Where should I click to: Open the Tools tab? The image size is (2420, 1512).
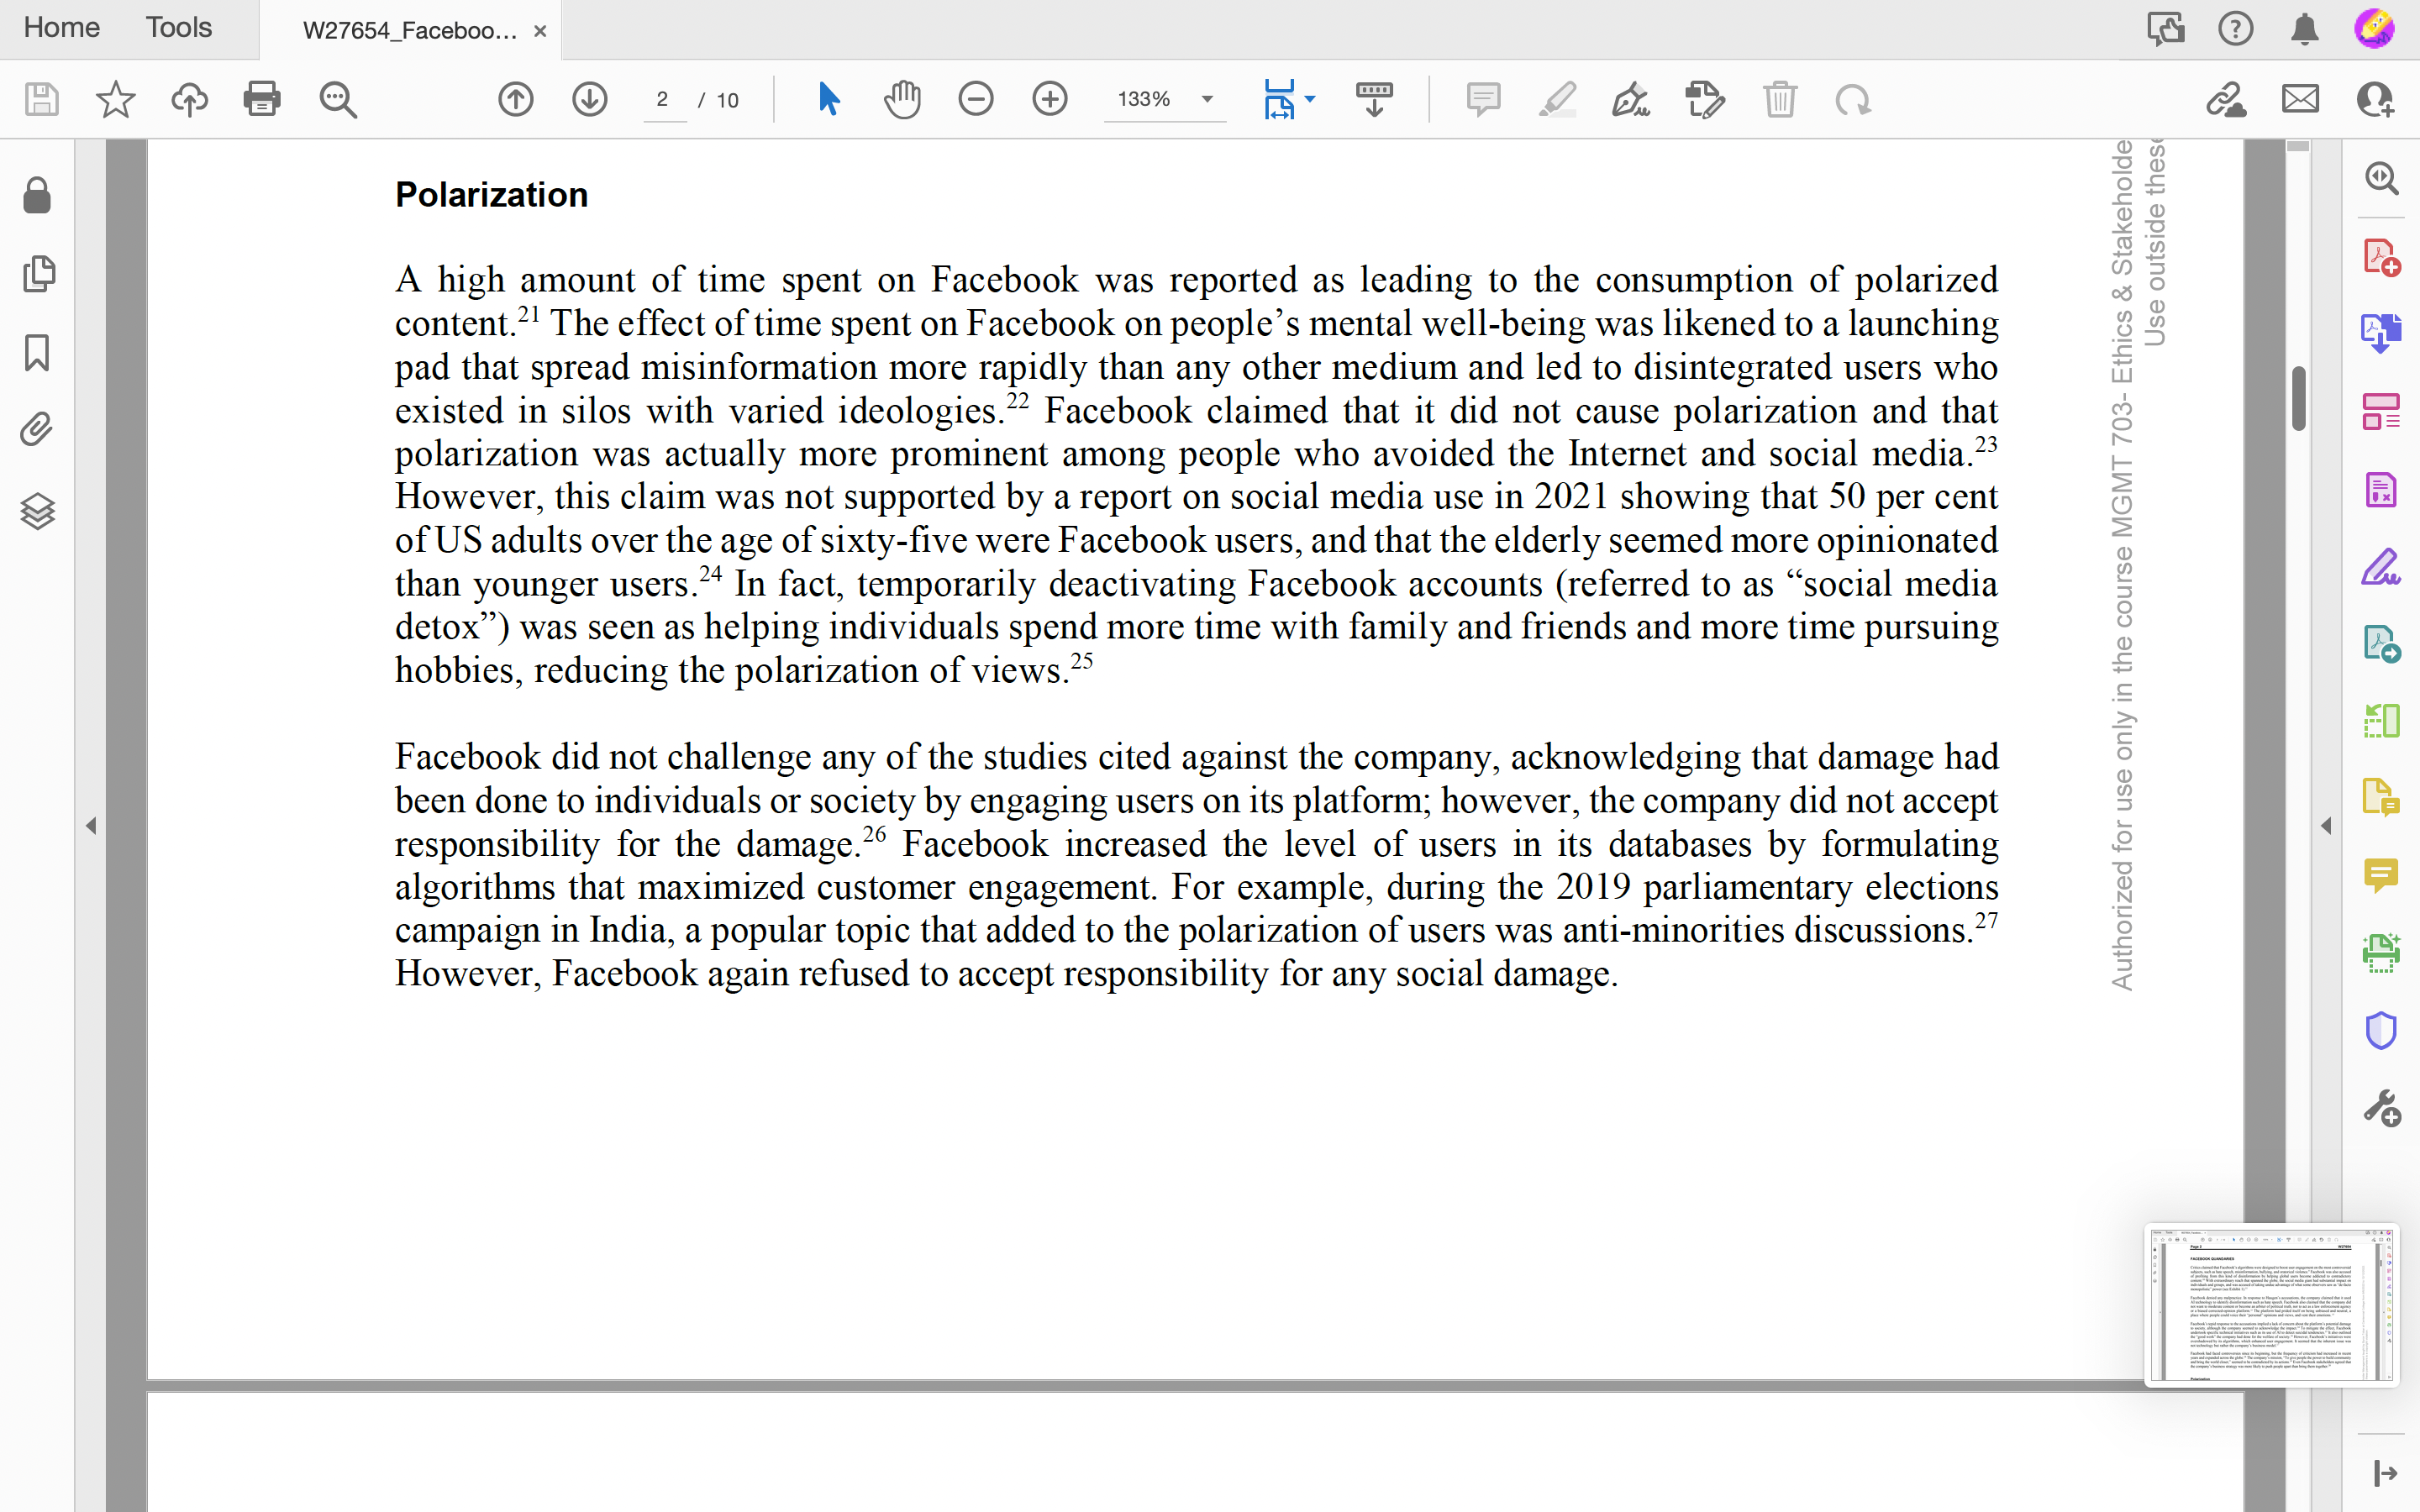coord(178,28)
